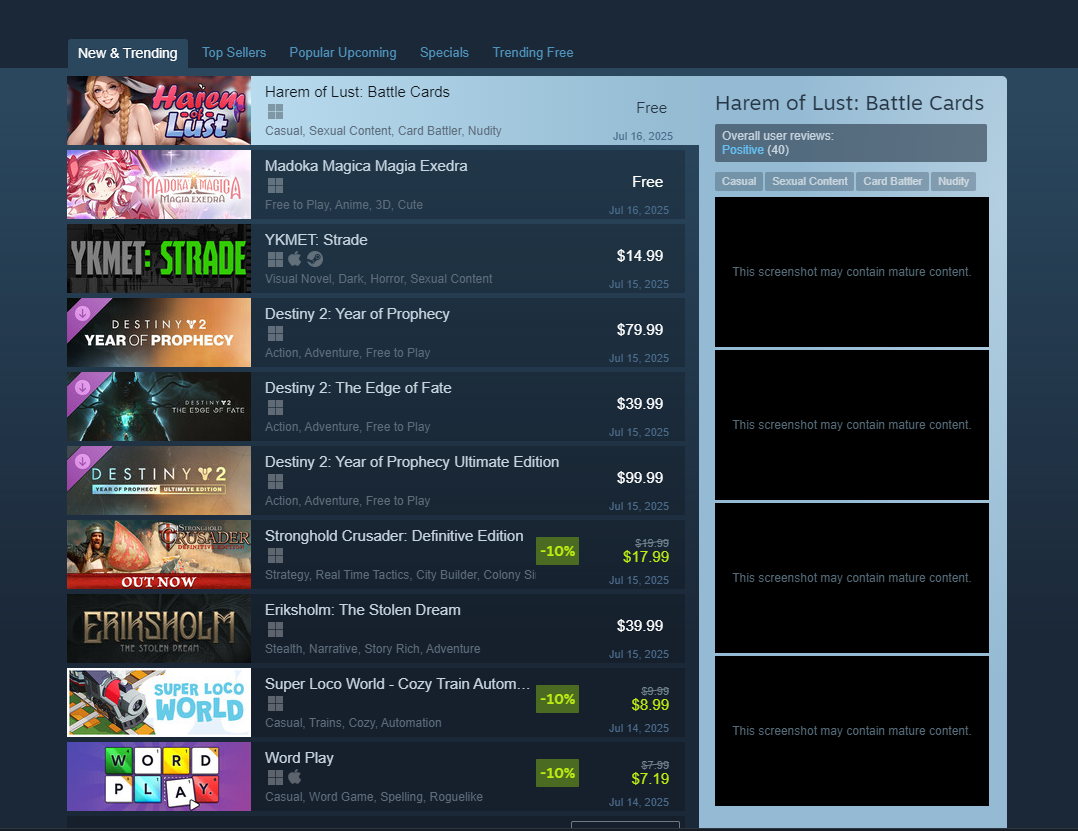Switch to the New & Trending tab
Image resolution: width=1078 pixels, height=831 pixels.
128,53
